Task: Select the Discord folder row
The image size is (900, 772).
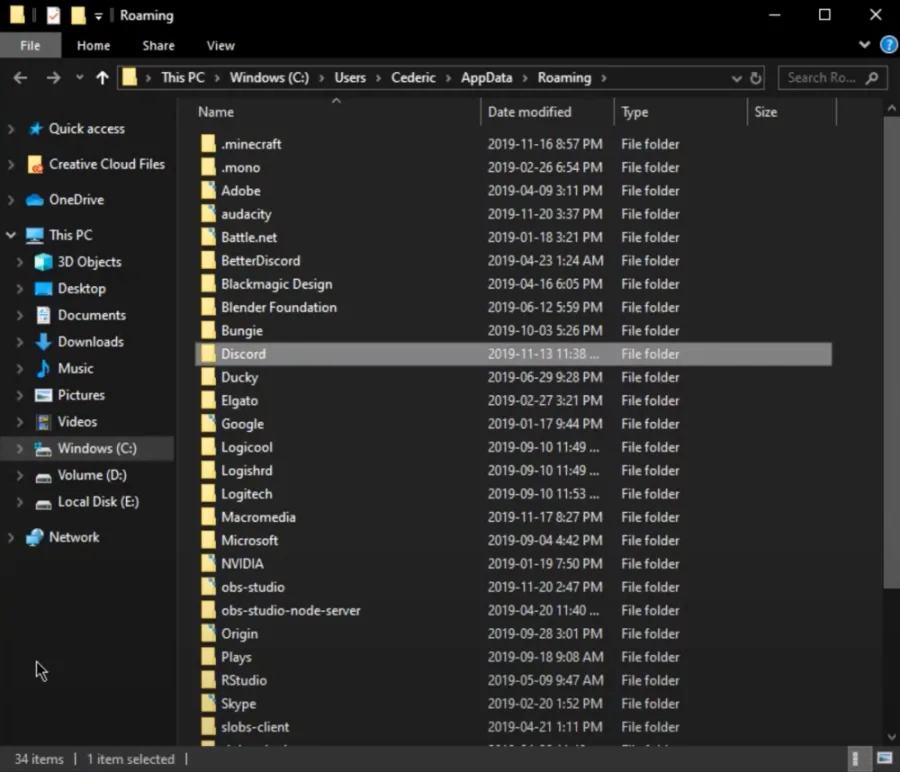Action: (513, 354)
